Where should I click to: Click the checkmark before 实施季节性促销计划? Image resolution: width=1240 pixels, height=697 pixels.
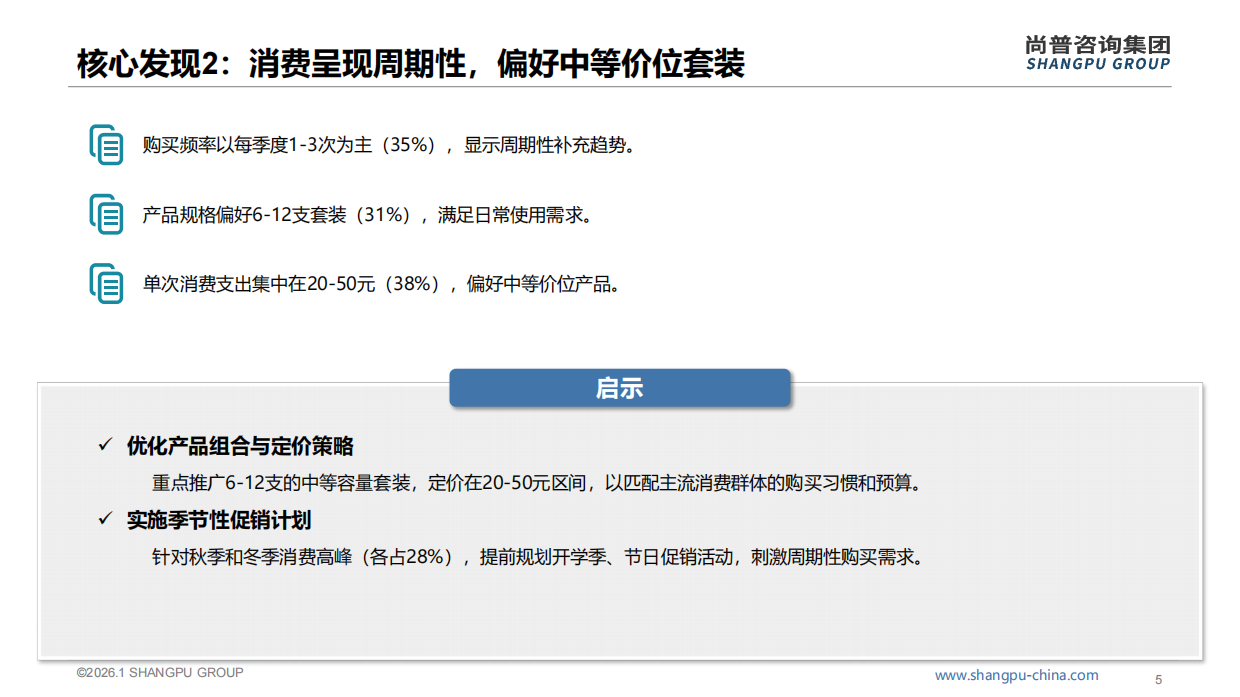pyautogui.click(x=104, y=519)
